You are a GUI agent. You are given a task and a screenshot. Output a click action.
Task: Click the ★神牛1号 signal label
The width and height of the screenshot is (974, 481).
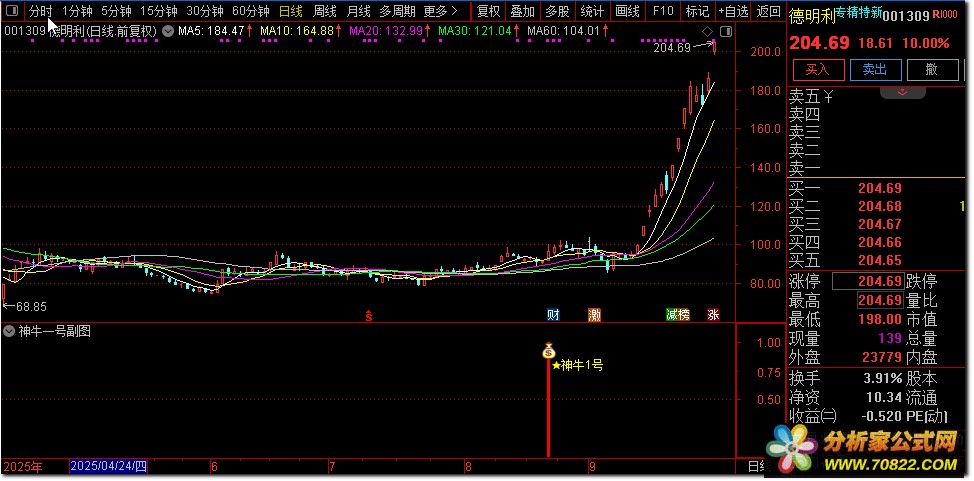577,365
